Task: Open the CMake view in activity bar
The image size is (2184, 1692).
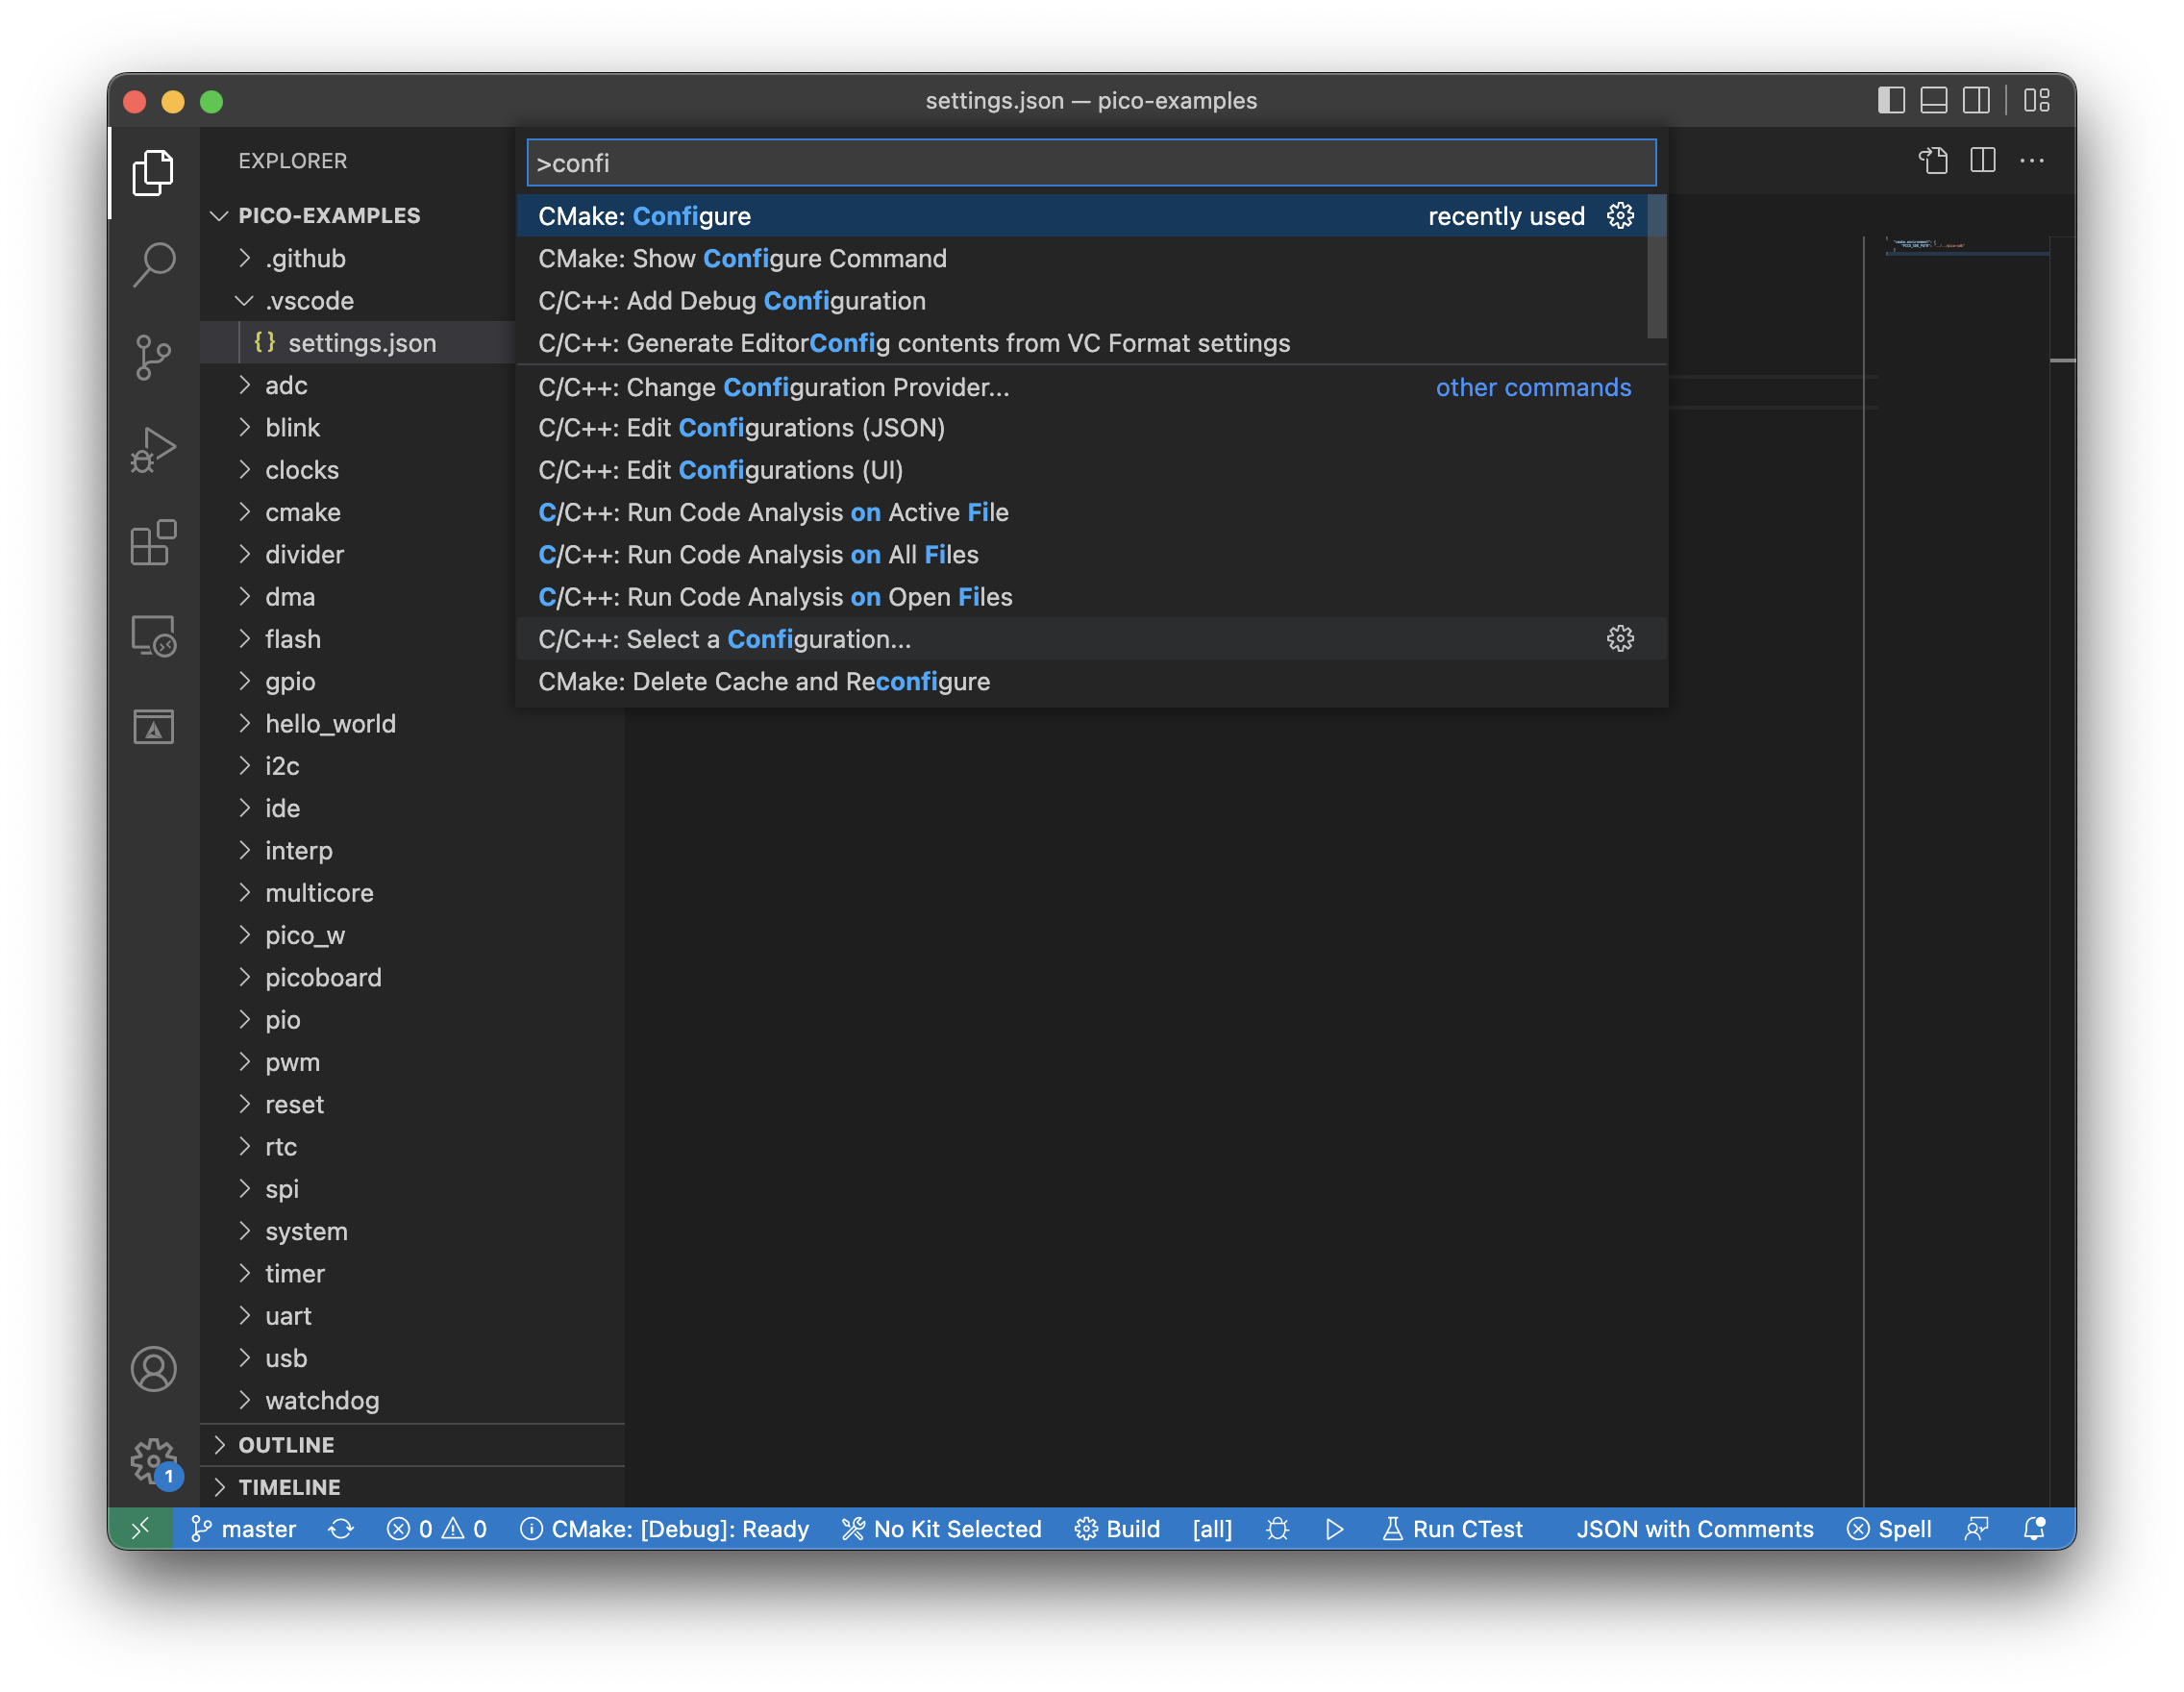Action: tap(153, 727)
